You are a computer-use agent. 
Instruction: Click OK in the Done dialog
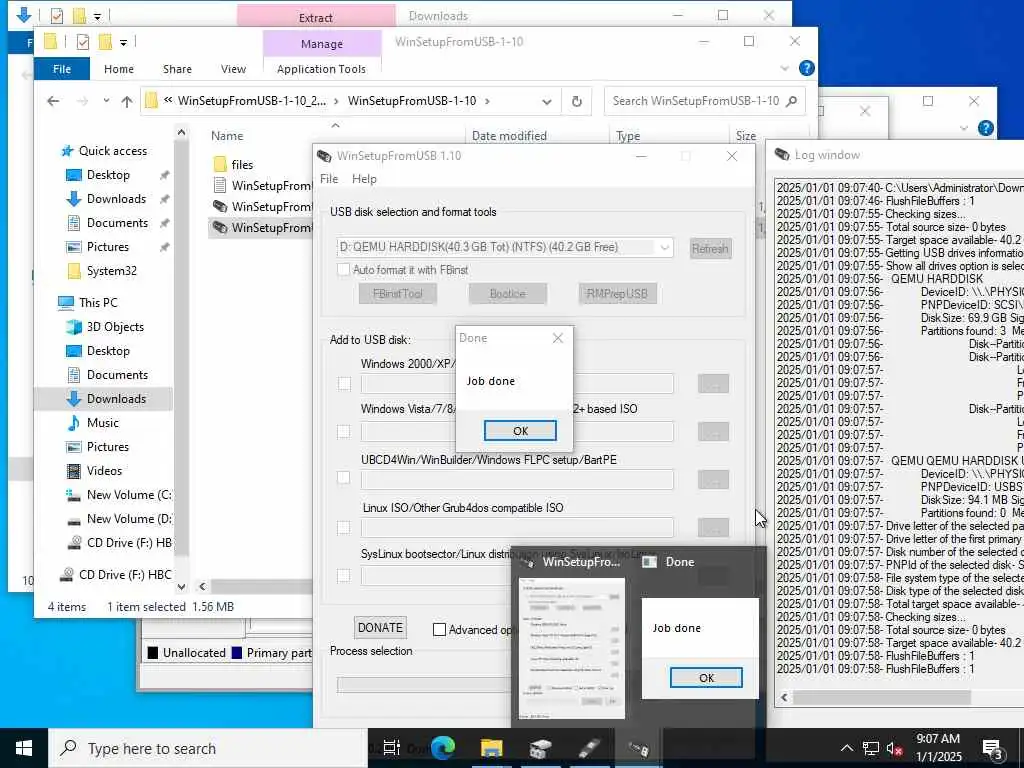(520, 431)
